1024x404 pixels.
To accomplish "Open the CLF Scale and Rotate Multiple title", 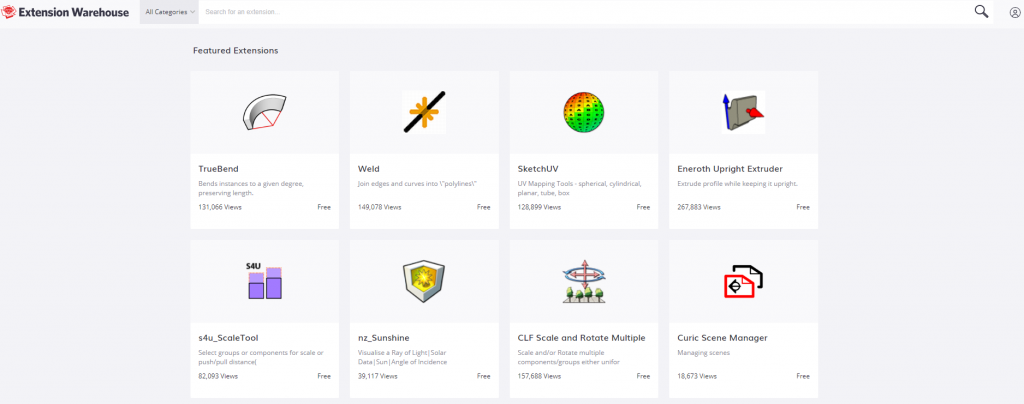I will (581, 337).
